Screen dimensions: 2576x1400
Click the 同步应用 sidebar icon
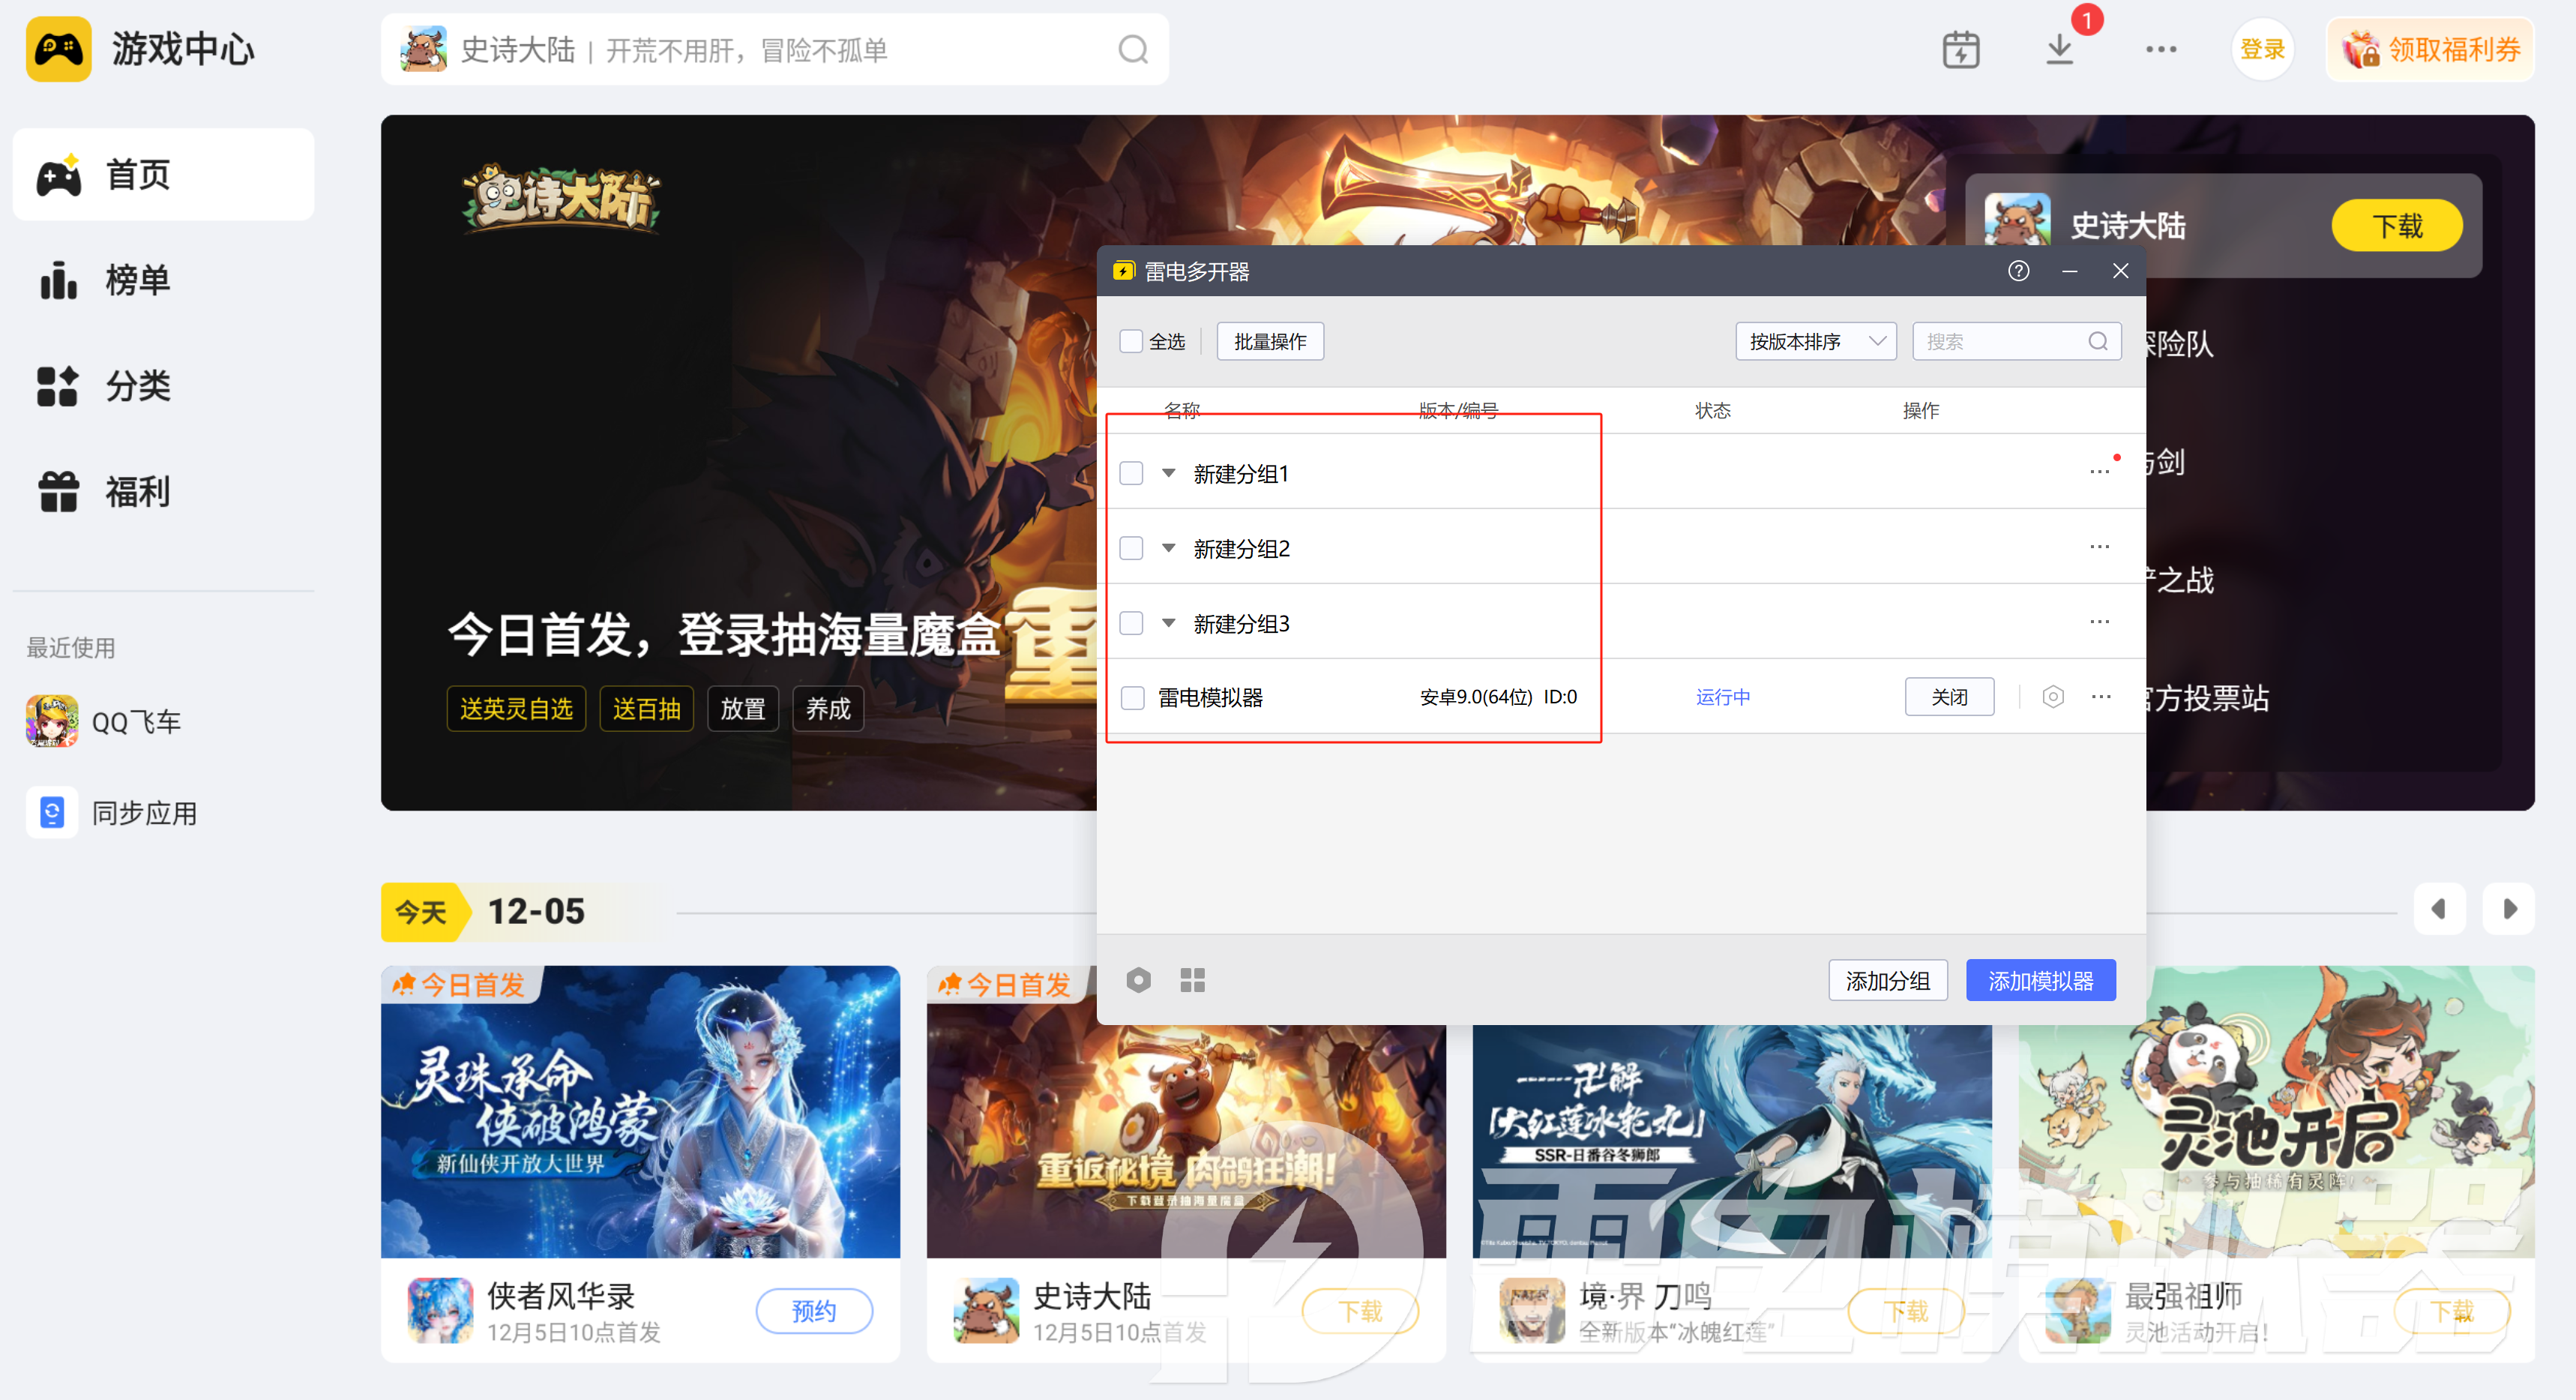pos(51,812)
